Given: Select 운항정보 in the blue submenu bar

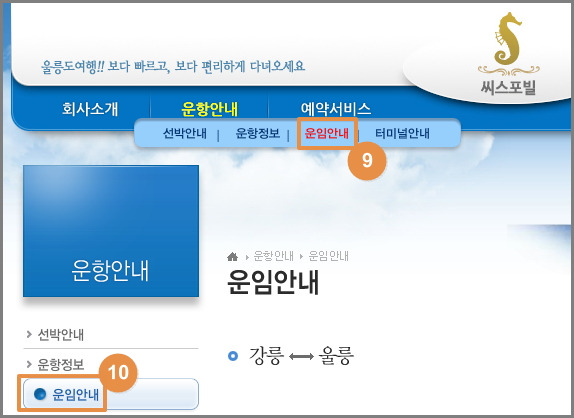Looking at the screenshot, I should click(x=258, y=133).
